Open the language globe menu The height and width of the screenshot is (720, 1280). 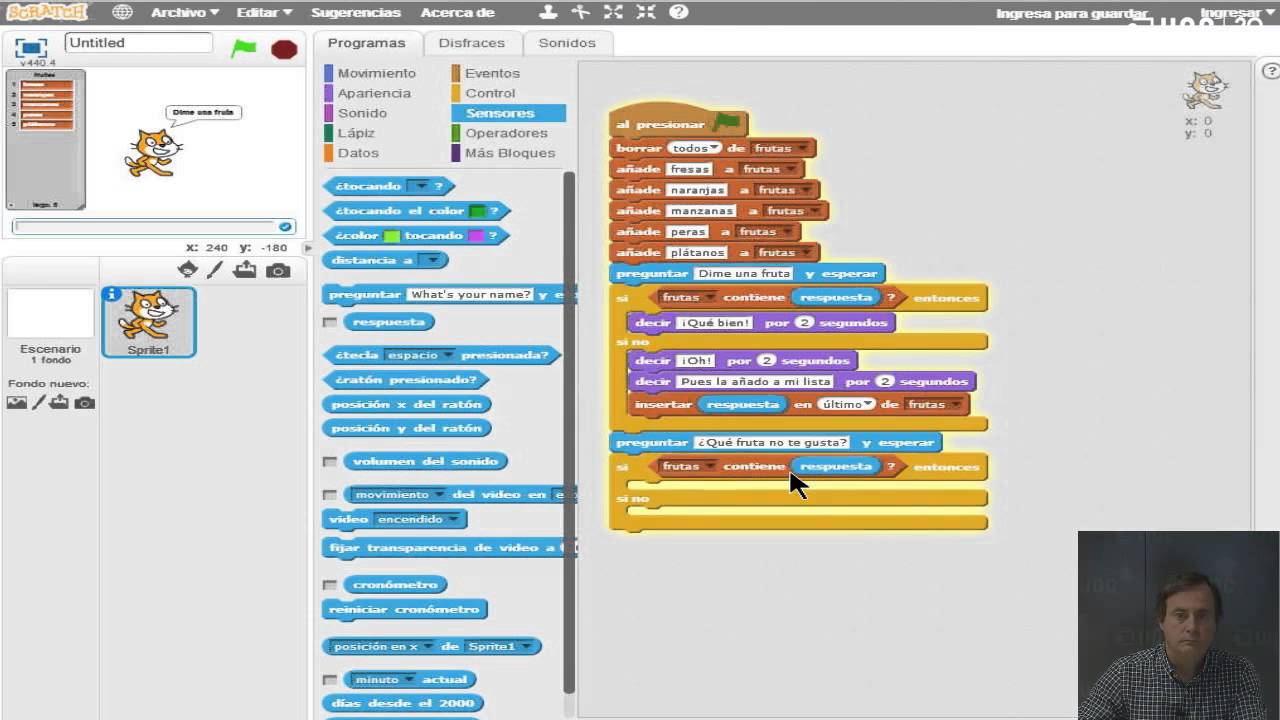coord(122,12)
